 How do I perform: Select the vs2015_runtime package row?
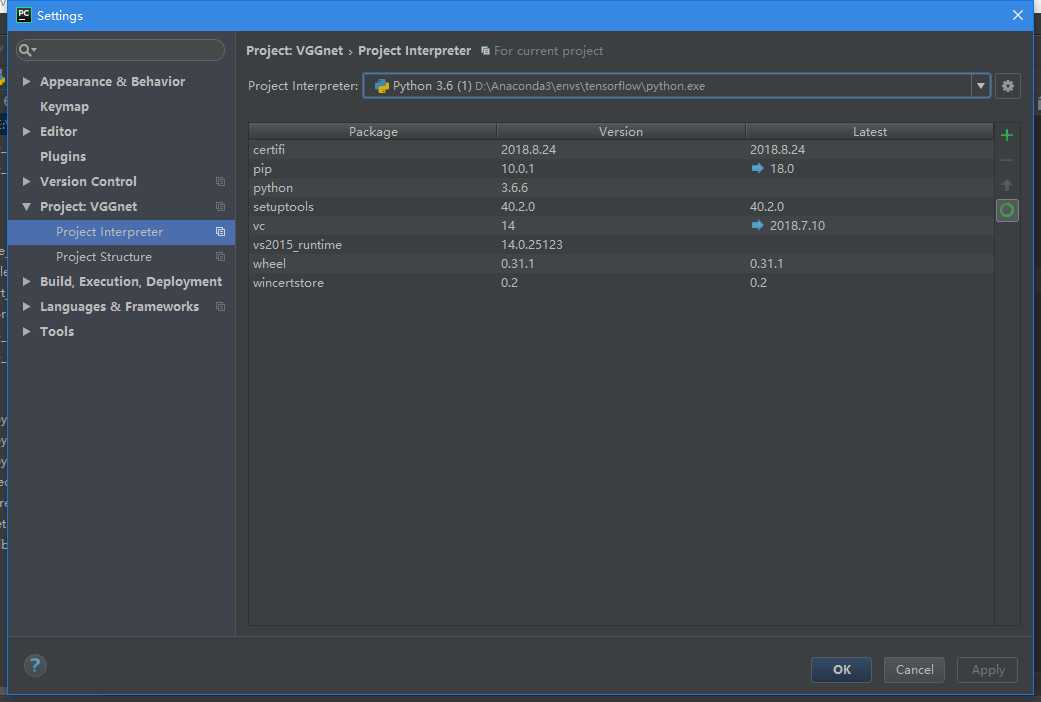click(621, 244)
